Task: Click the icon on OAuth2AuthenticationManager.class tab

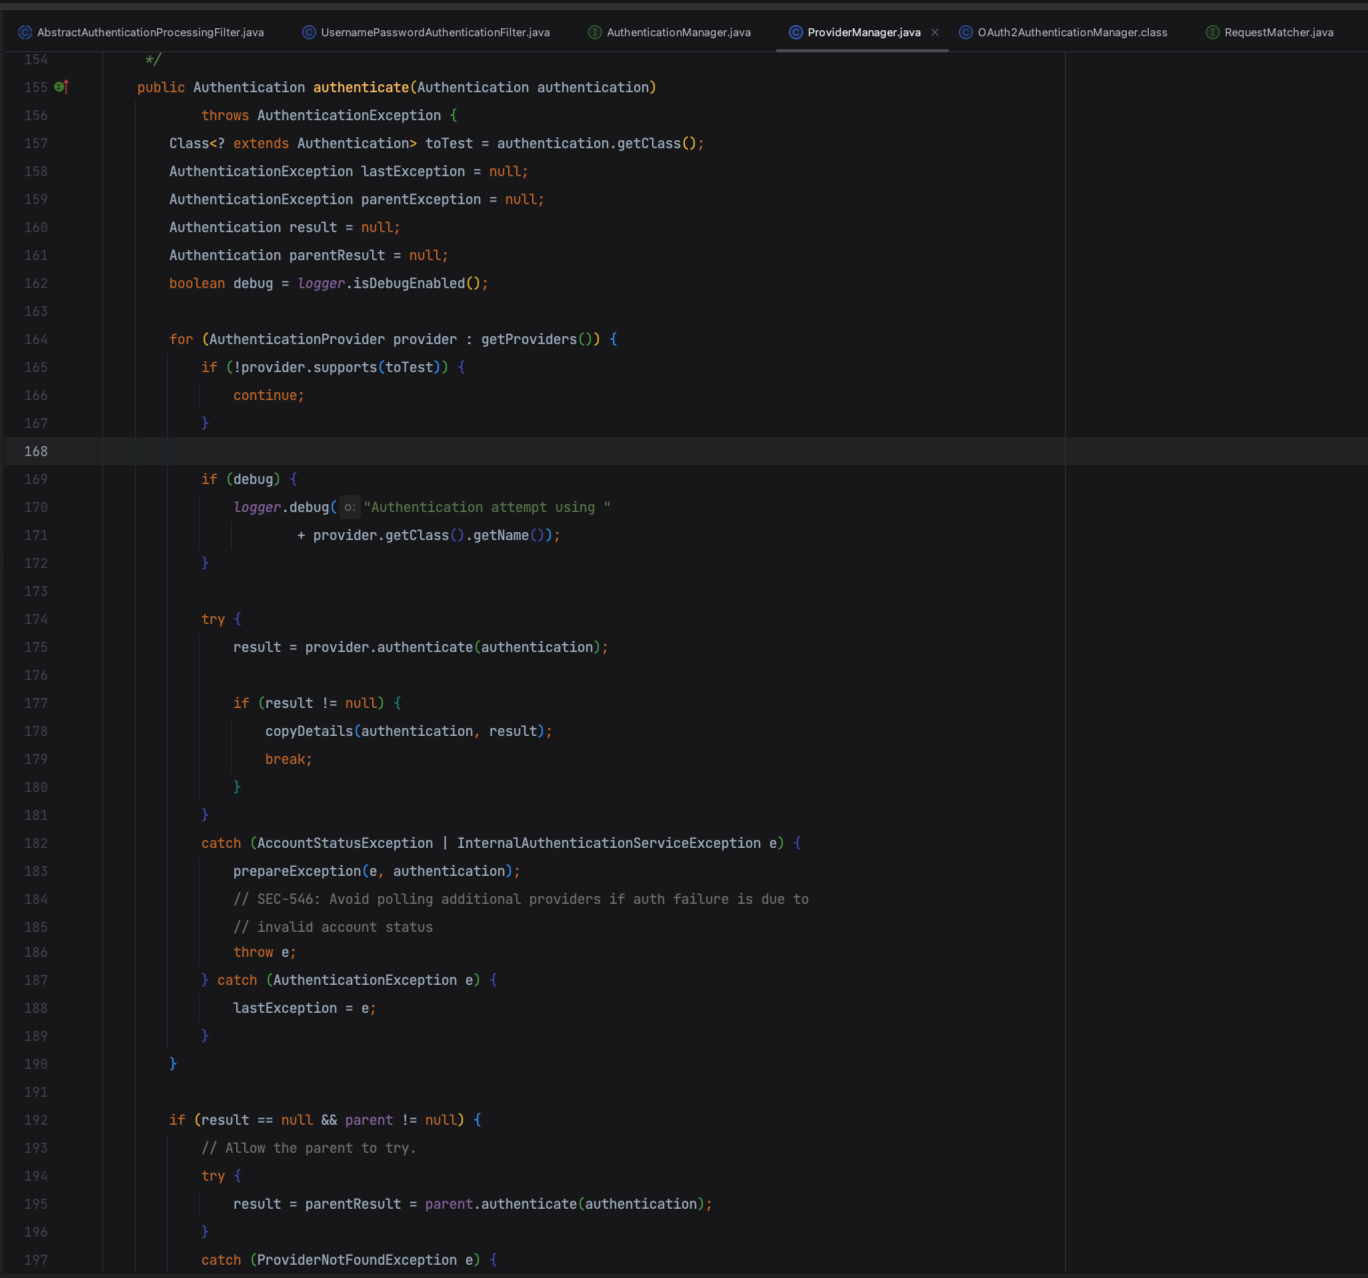Action: pos(966,33)
